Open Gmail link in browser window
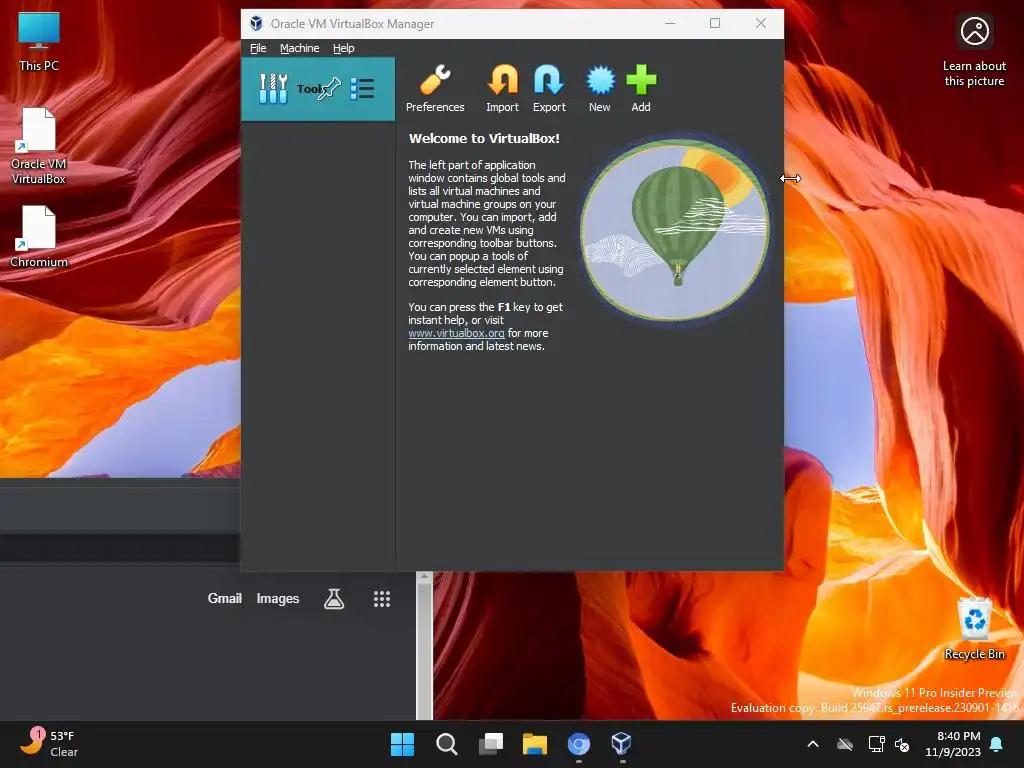 coord(225,598)
